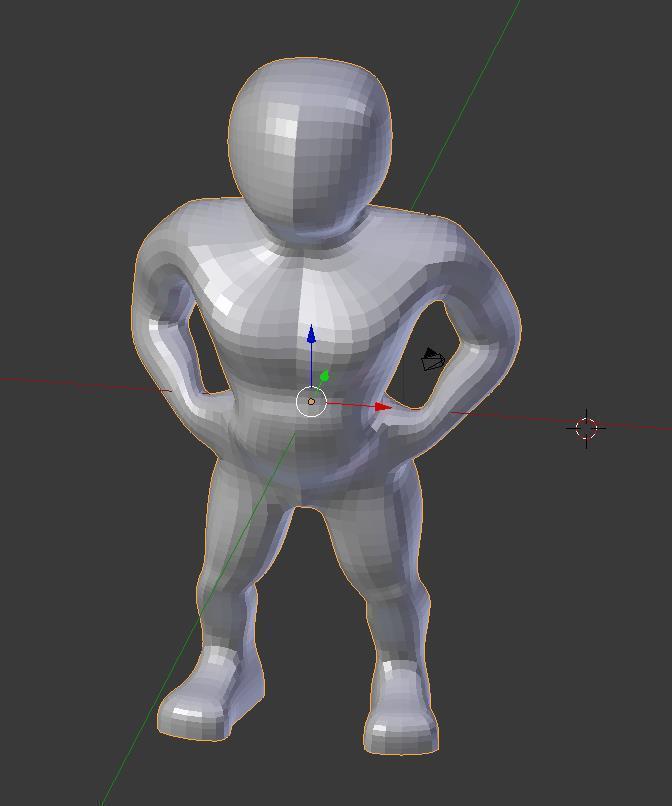This screenshot has height=806, width=672.
Task: Click the green Y-axis manipulator handle
Action: pyautogui.click(x=324, y=376)
